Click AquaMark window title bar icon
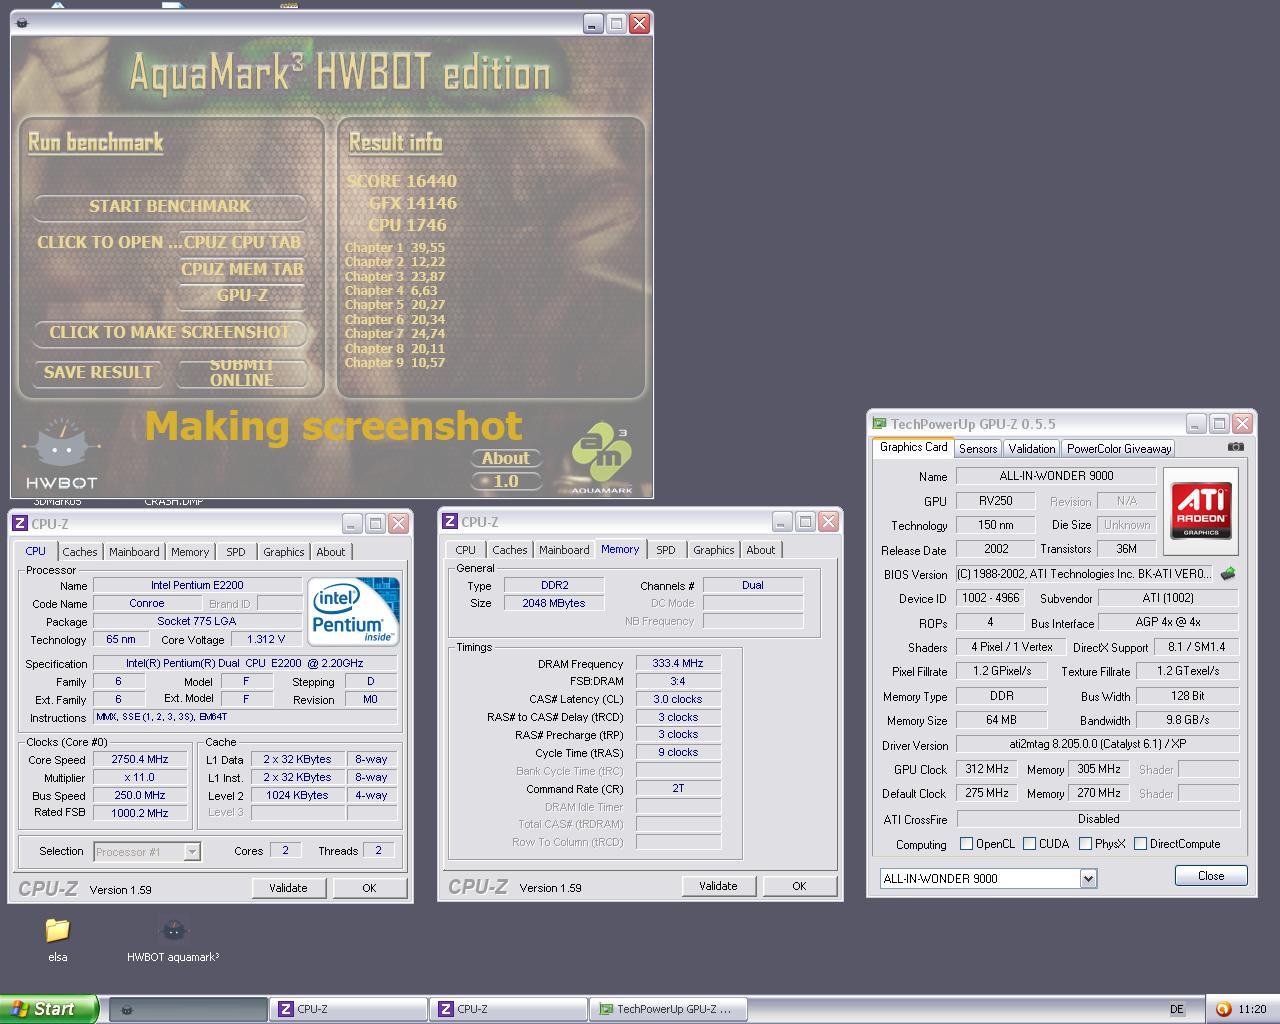 [x=22, y=23]
